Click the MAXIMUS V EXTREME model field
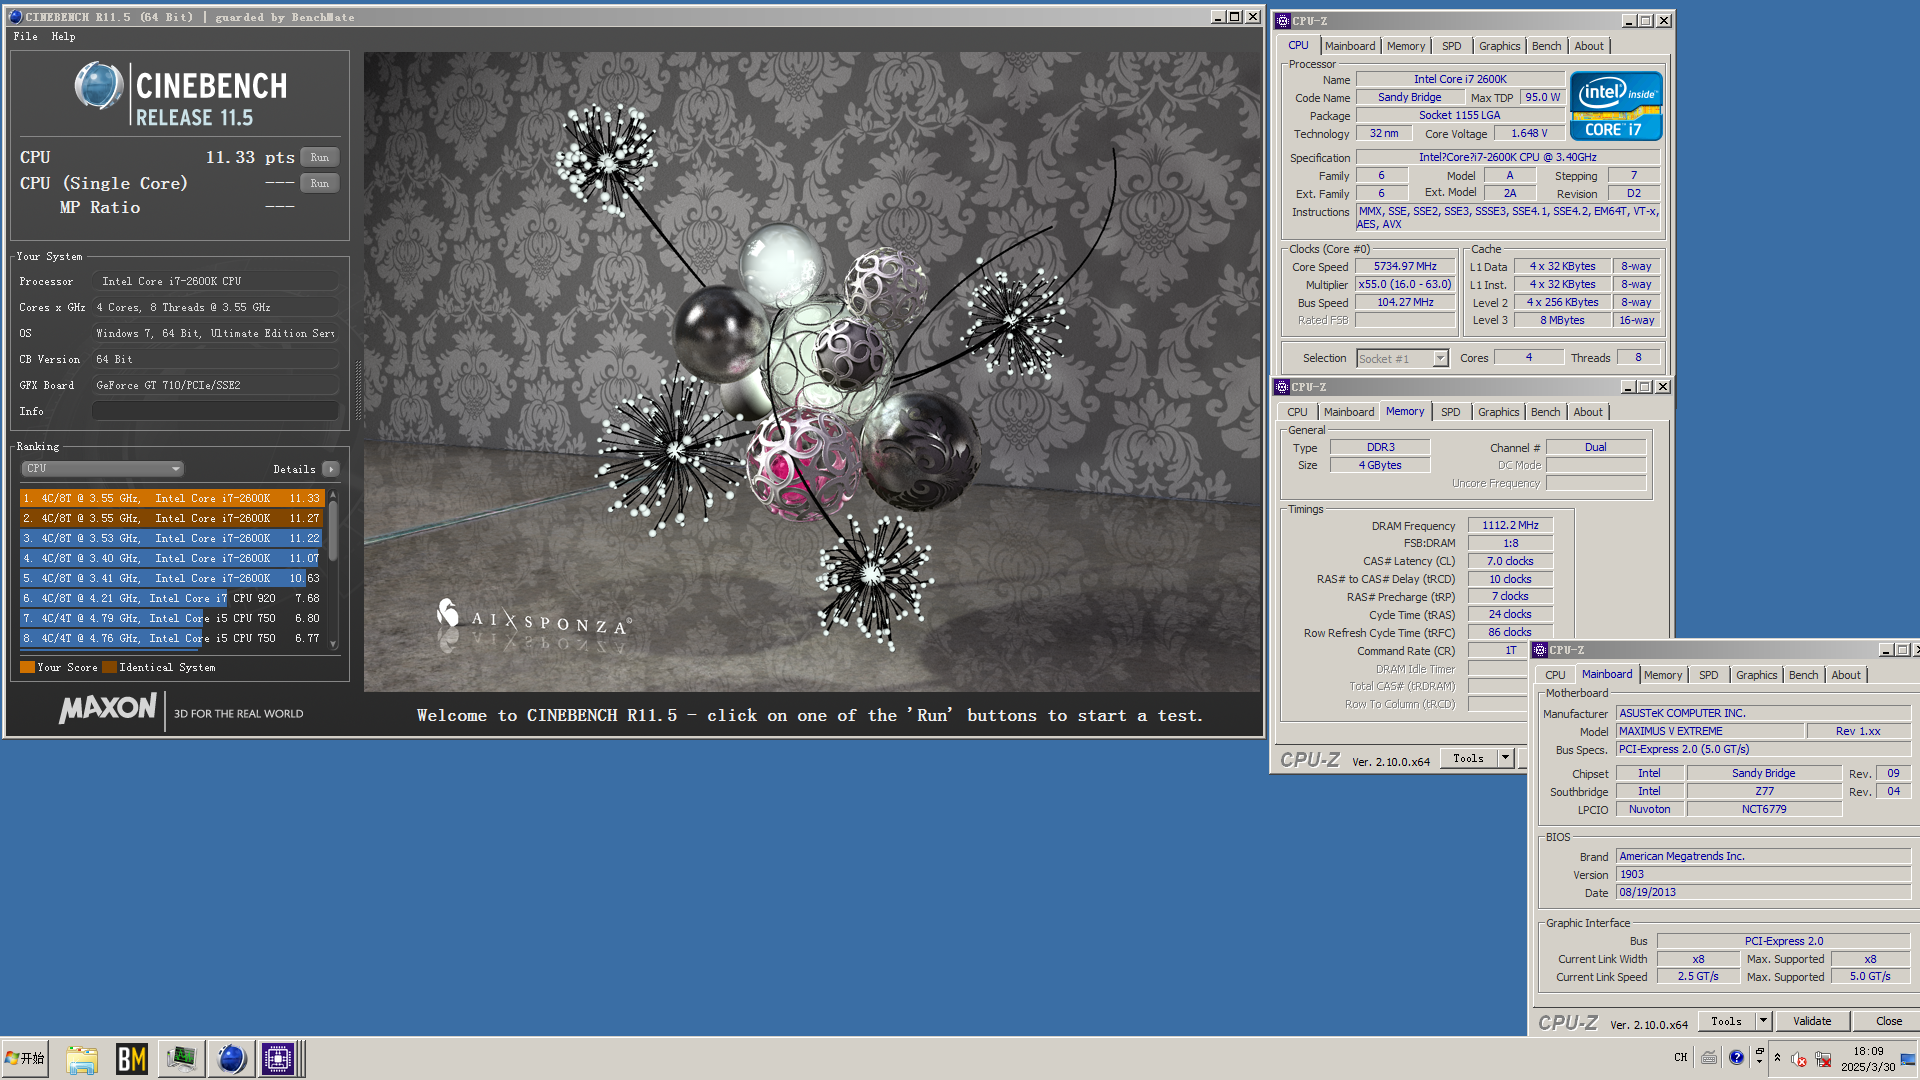This screenshot has height=1080, width=1920. point(1710,731)
